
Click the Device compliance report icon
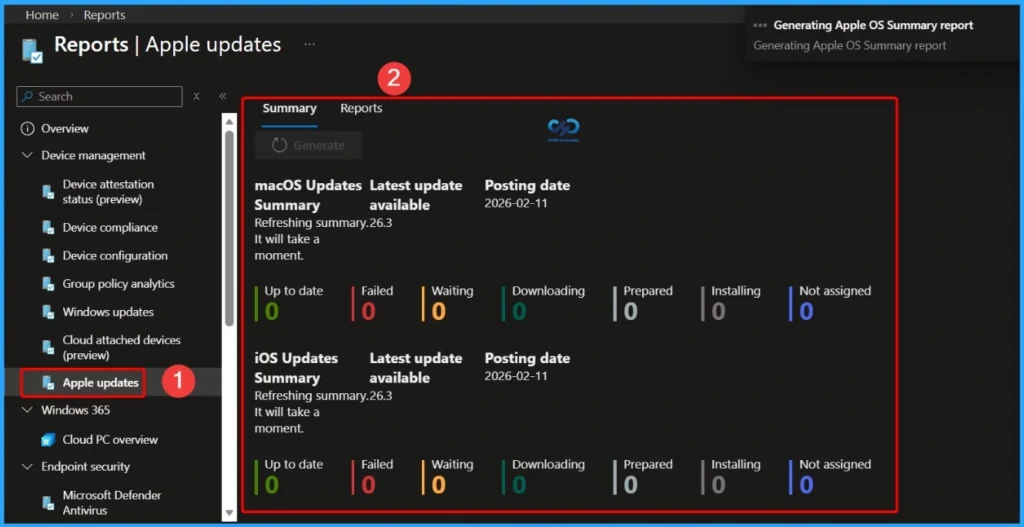pyautogui.click(x=48, y=228)
